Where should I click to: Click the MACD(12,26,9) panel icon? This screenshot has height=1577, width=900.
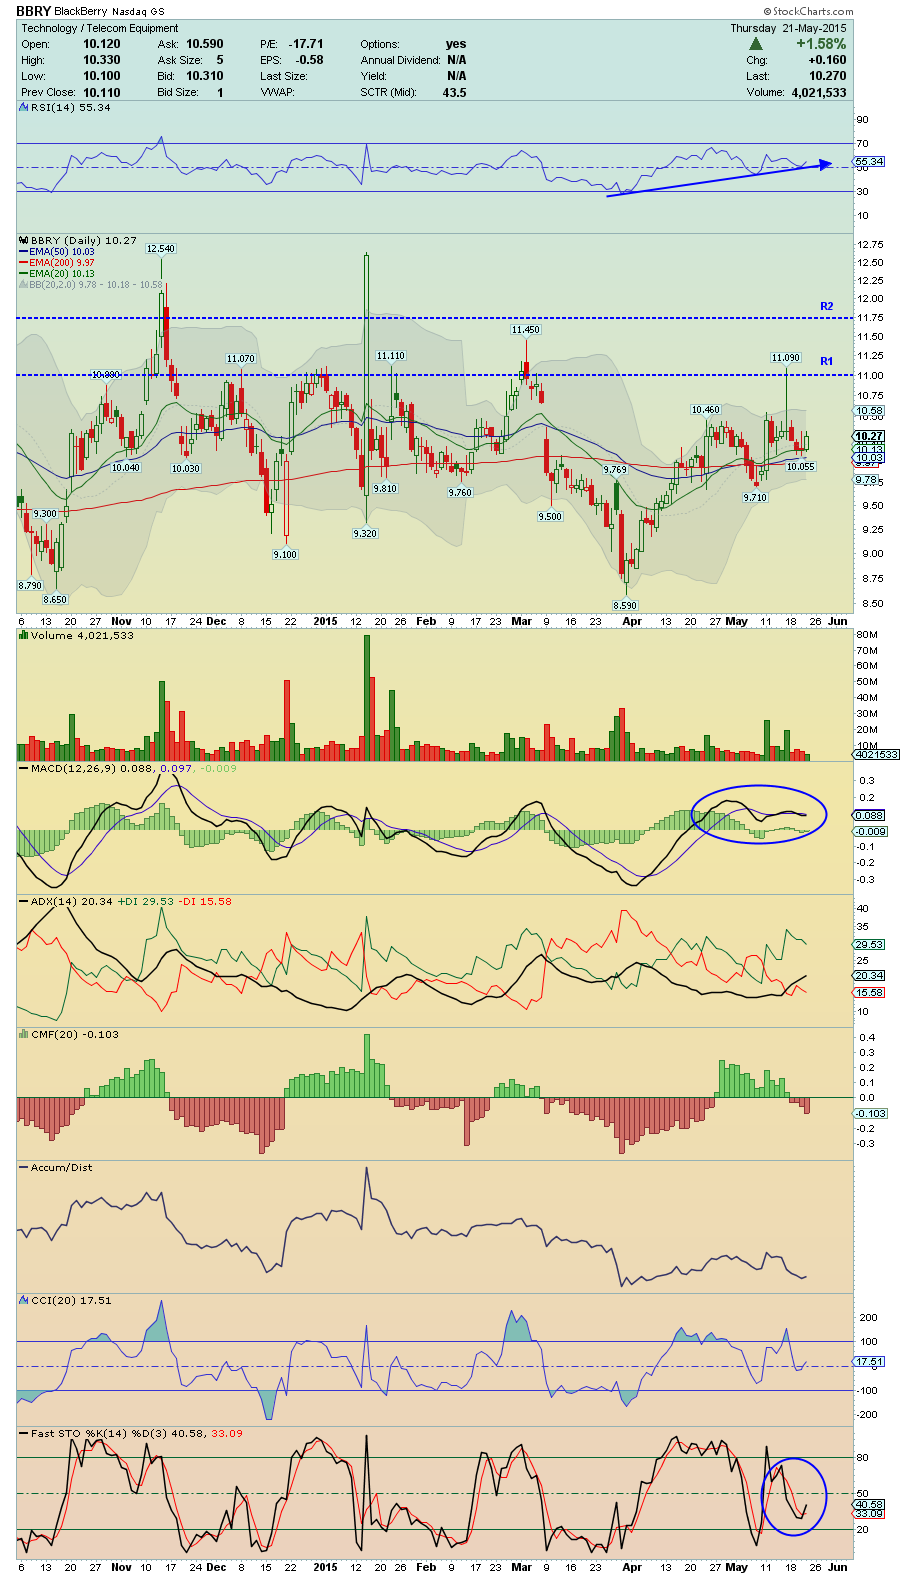(24, 768)
